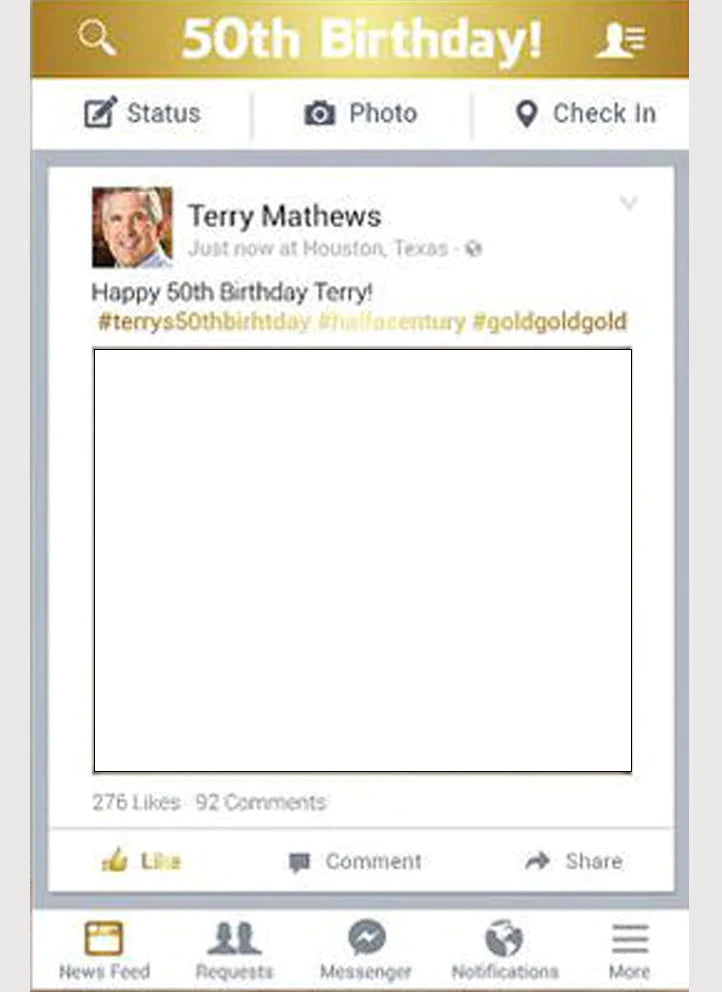Image resolution: width=722 pixels, height=992 pixels.
Task: Click the globe privacy icon beside Texas
Action: pyautogui.click(x=473, y=249)
